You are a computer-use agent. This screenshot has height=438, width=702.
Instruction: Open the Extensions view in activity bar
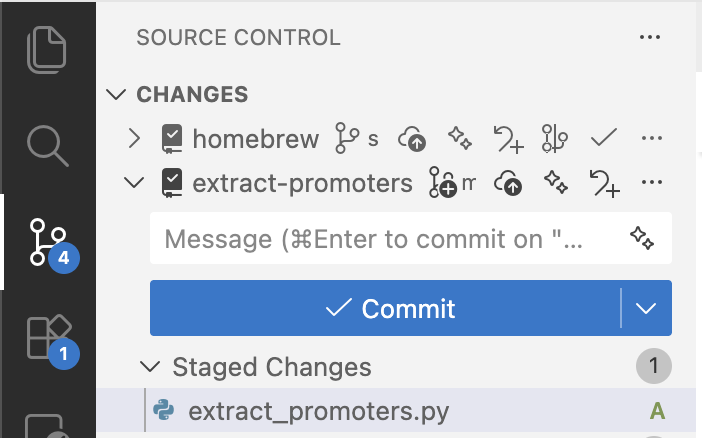point(47,340)
